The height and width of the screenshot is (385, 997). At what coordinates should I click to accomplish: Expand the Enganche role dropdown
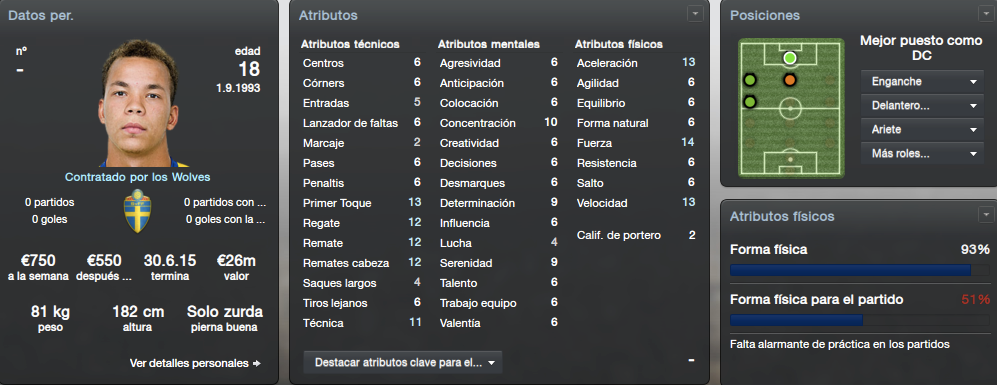point(921,82)
